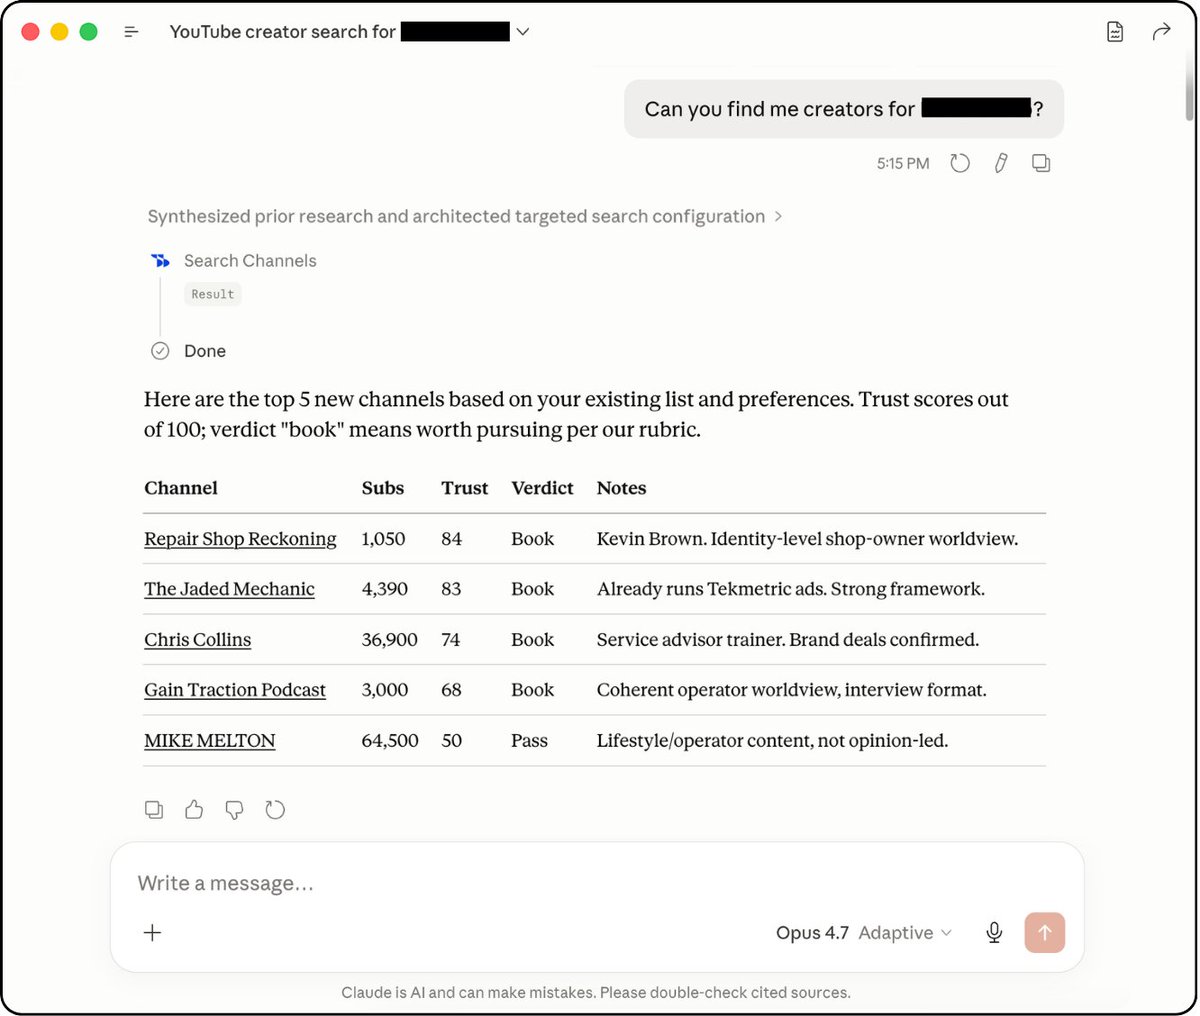The width and height of the screenshot is (1200, 1016).
Task: Retry the user message at 5:15 PM
Action: [x=960, y=163]
